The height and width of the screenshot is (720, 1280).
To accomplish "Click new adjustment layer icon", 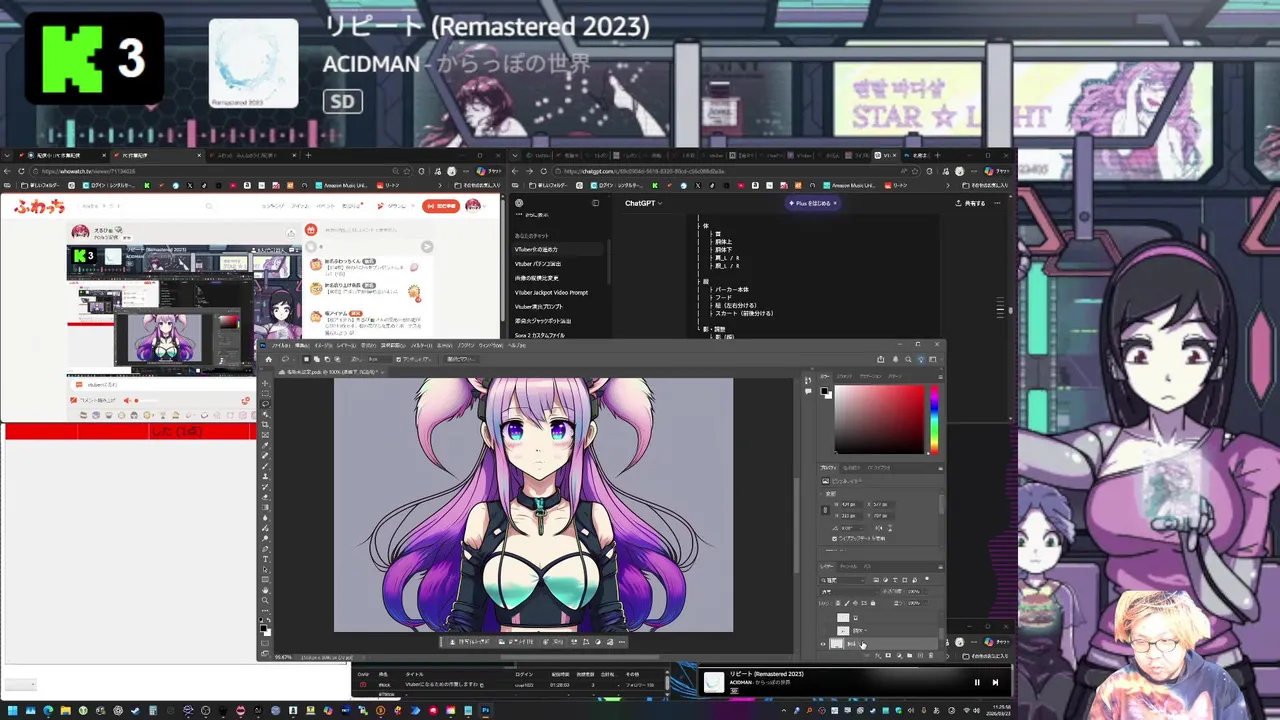I will tap(900, 655).
